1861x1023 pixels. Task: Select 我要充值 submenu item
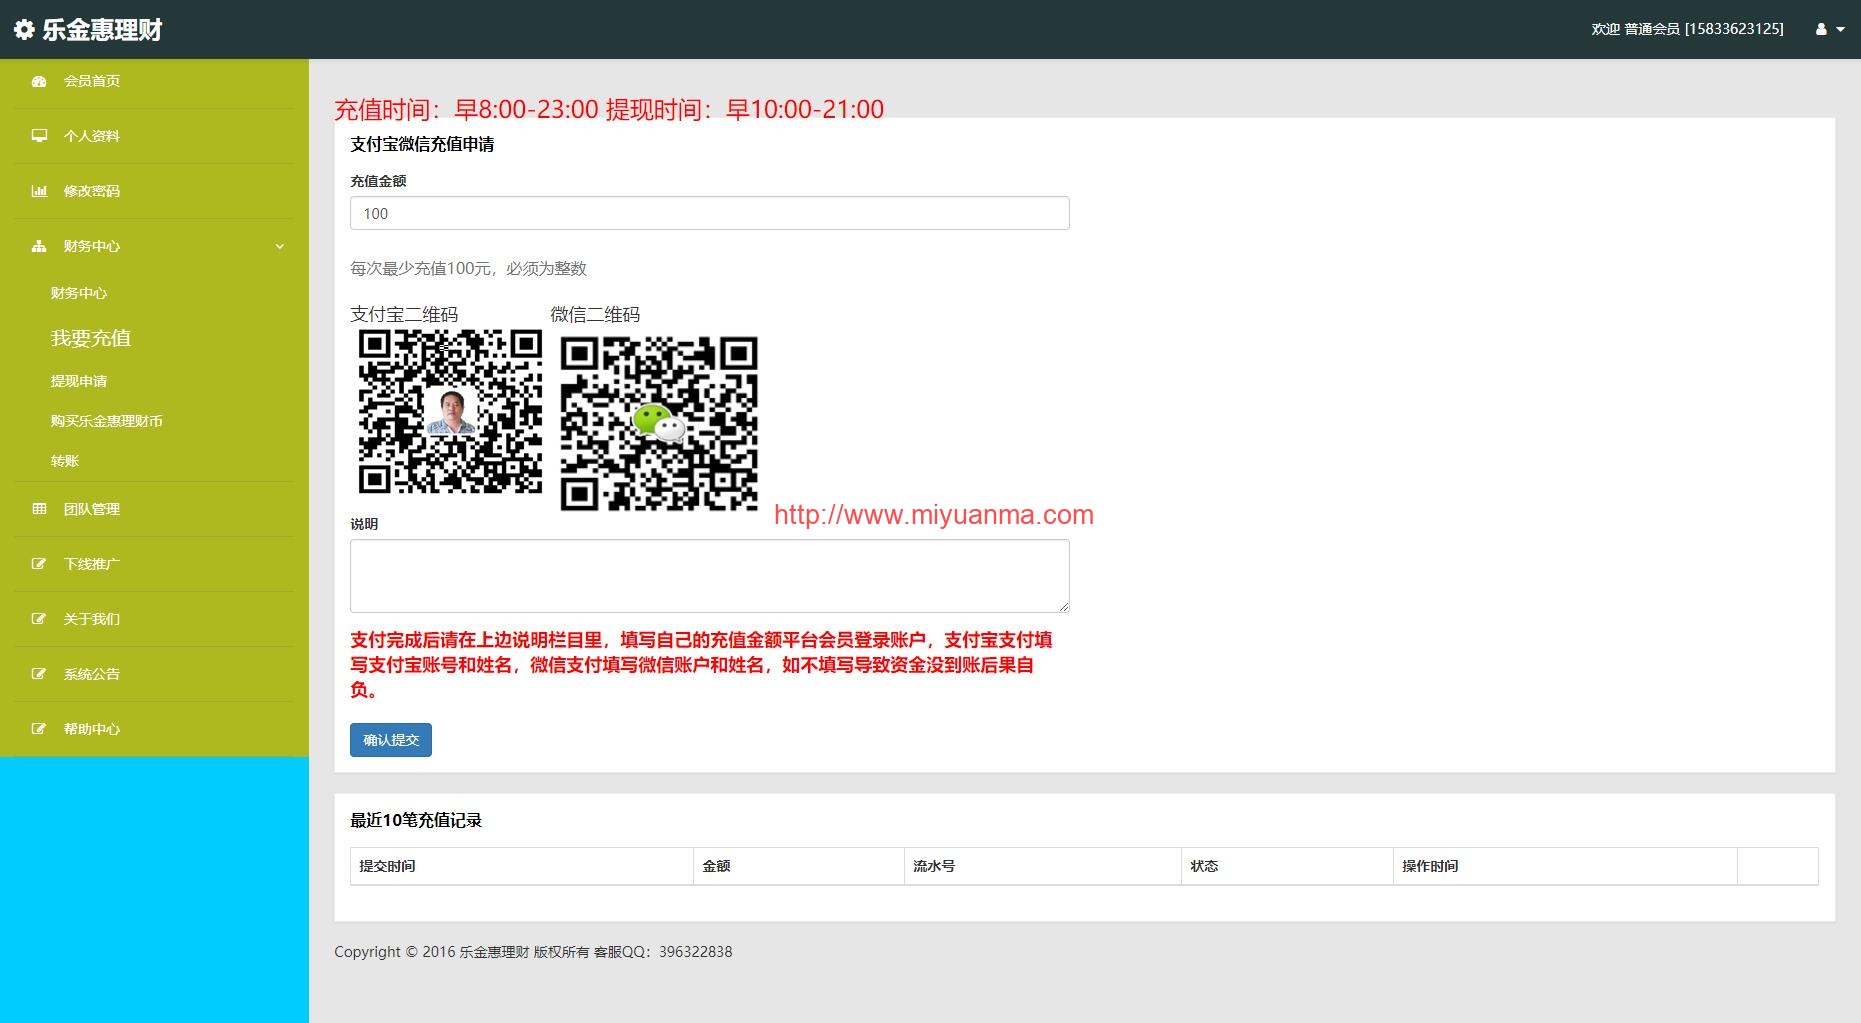(x=91, y=338)
